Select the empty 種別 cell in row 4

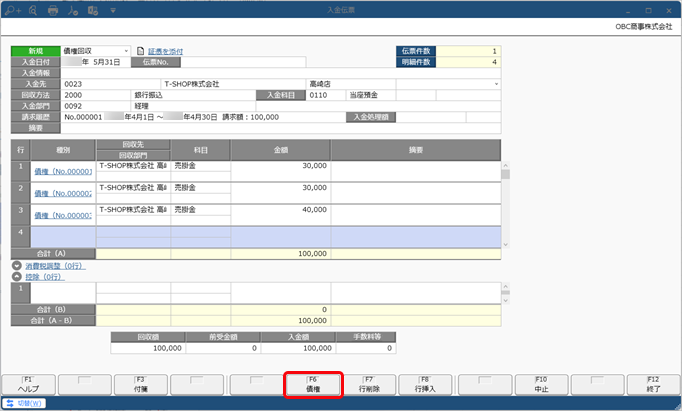coord(63,237)
